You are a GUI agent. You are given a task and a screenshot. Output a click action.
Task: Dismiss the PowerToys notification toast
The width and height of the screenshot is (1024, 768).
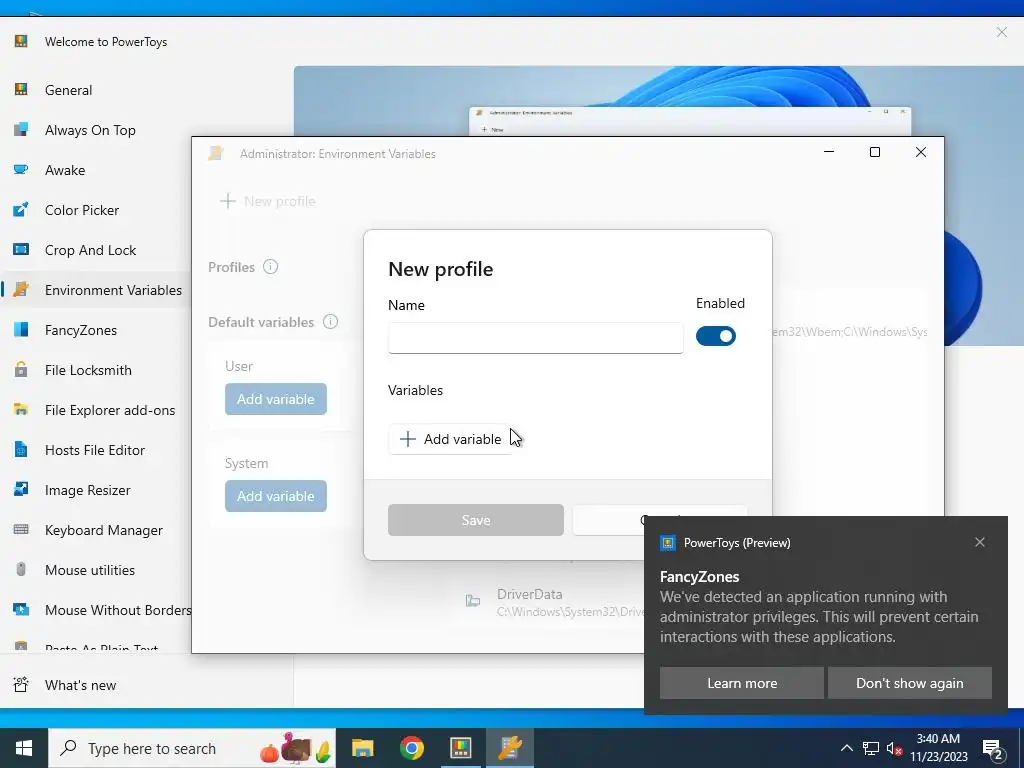980,542
